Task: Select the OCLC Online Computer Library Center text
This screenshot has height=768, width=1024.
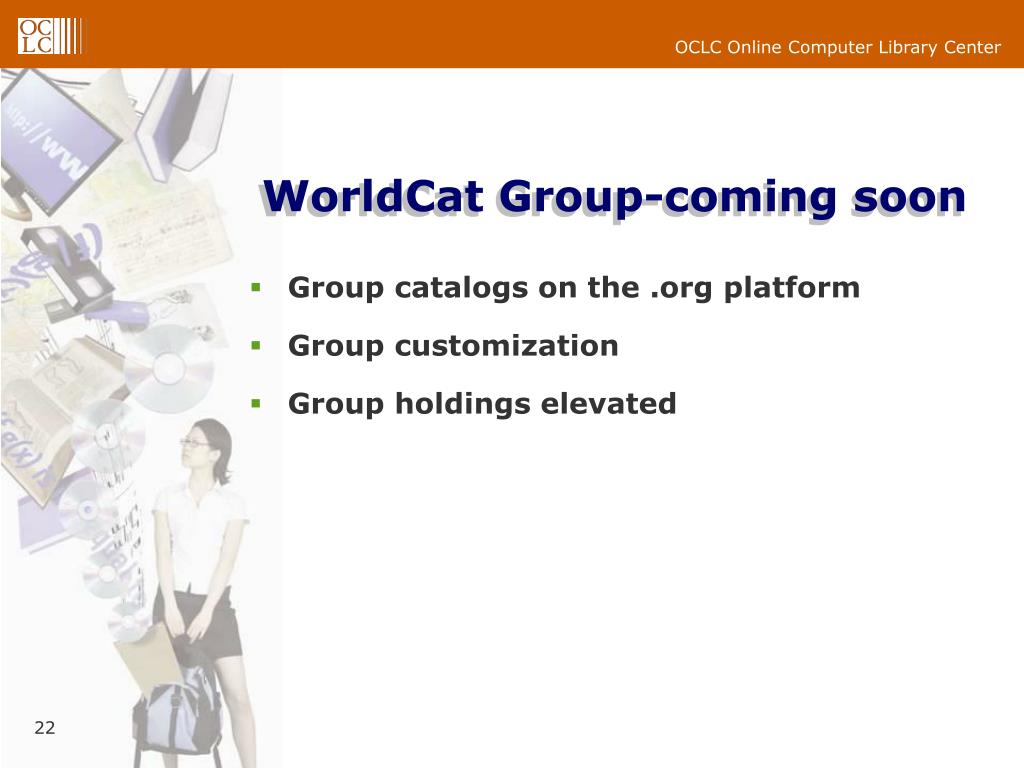Action: point(837,48)
